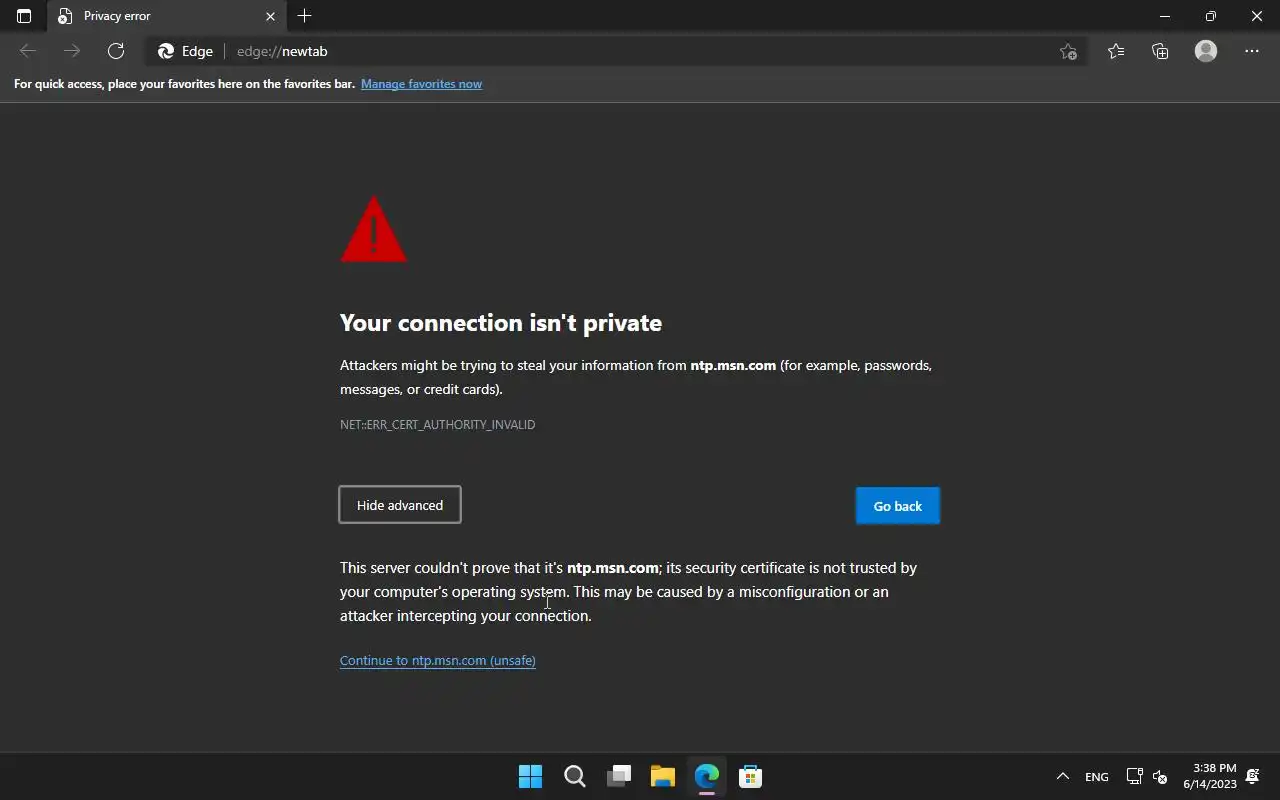Select the Privacy error tab
Screen dimensions: 1280x800
[x=167, y=16]
